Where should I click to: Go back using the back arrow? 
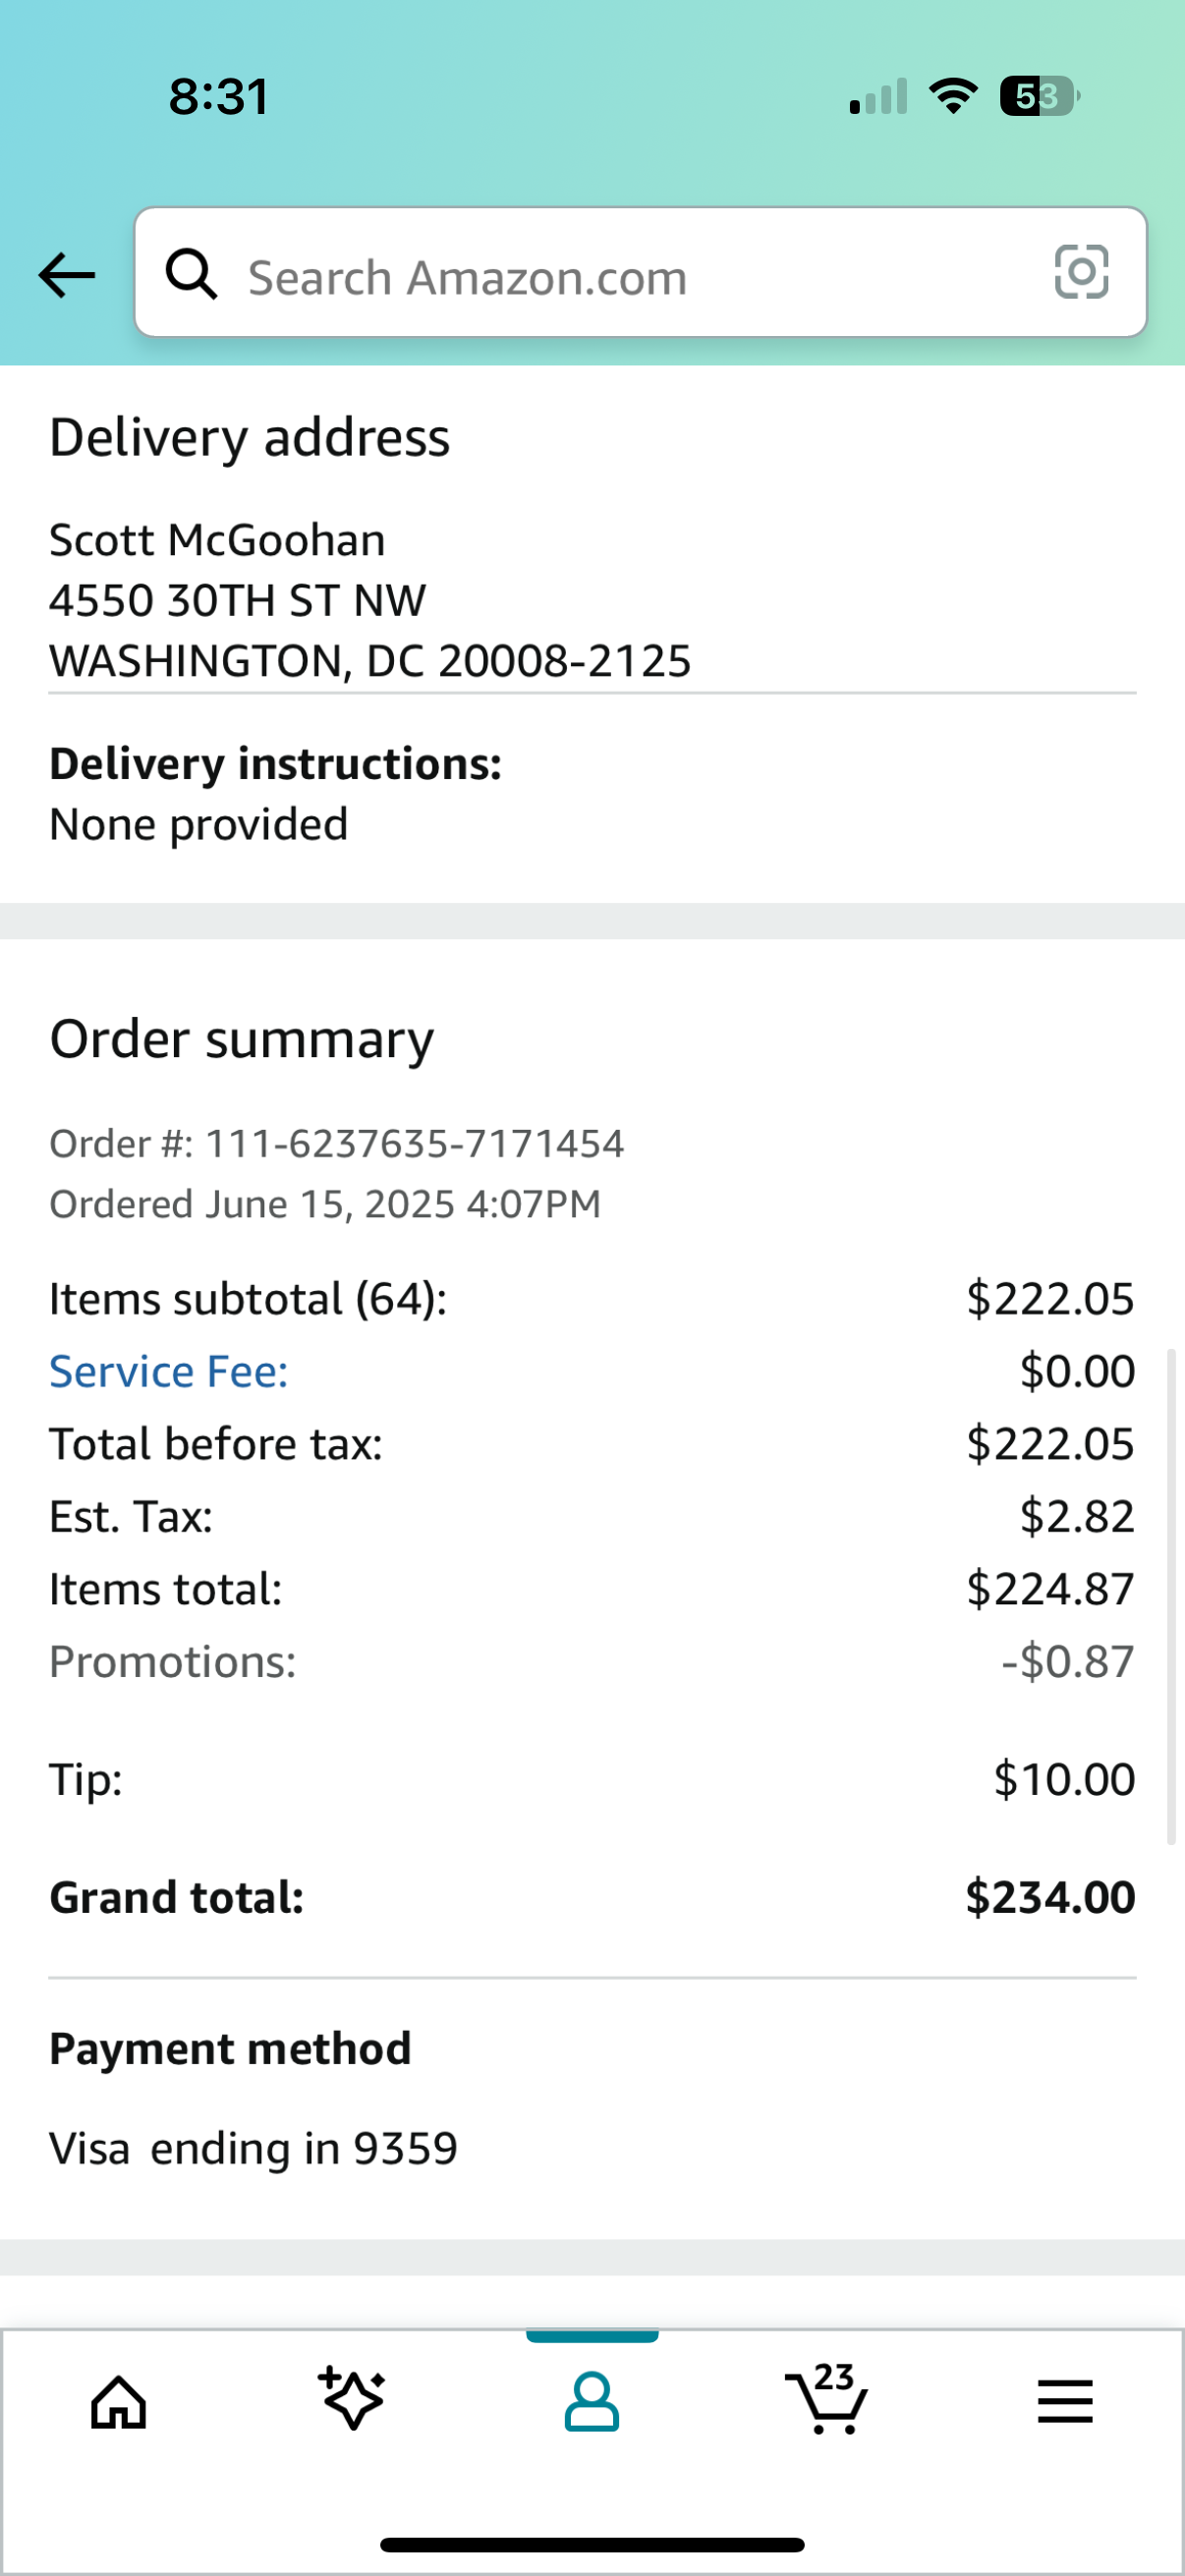pyautogui.click(x=66, y=274)
